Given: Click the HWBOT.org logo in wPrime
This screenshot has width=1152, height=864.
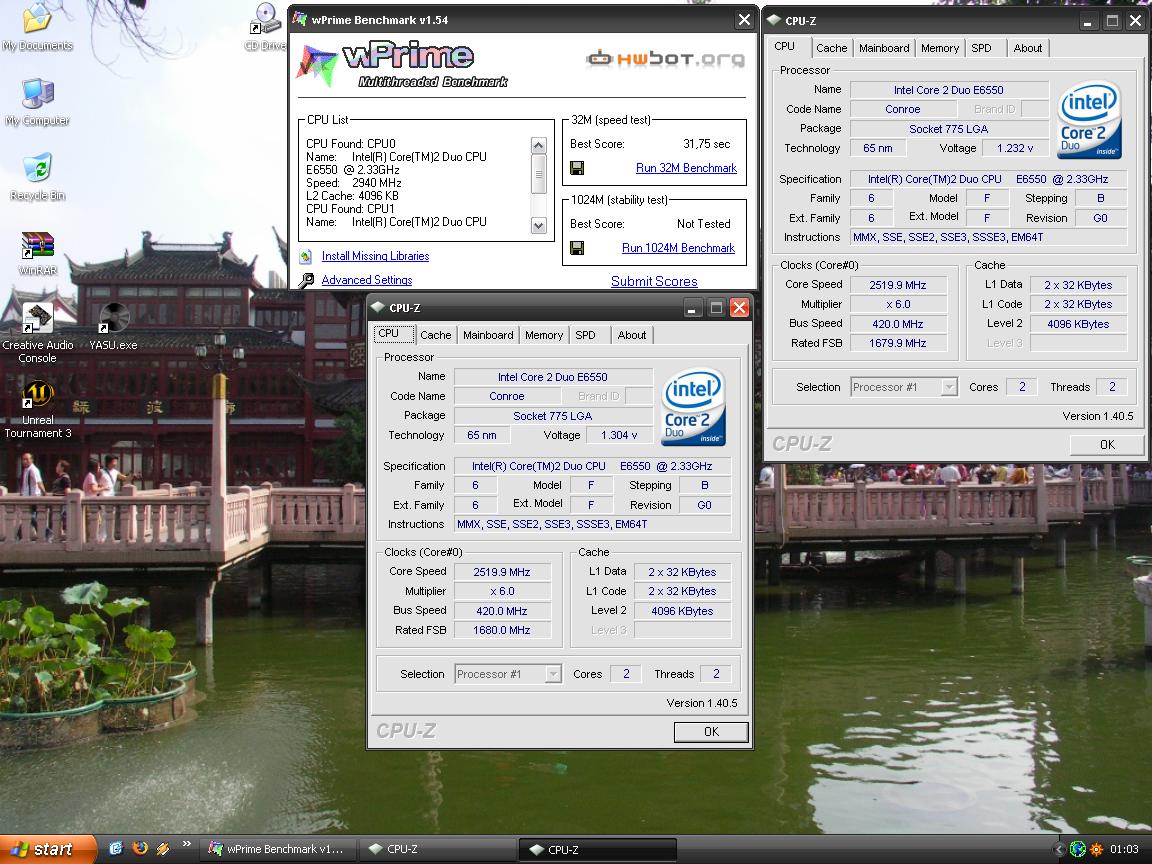Looking at the screenshot, I should [666, 58].
